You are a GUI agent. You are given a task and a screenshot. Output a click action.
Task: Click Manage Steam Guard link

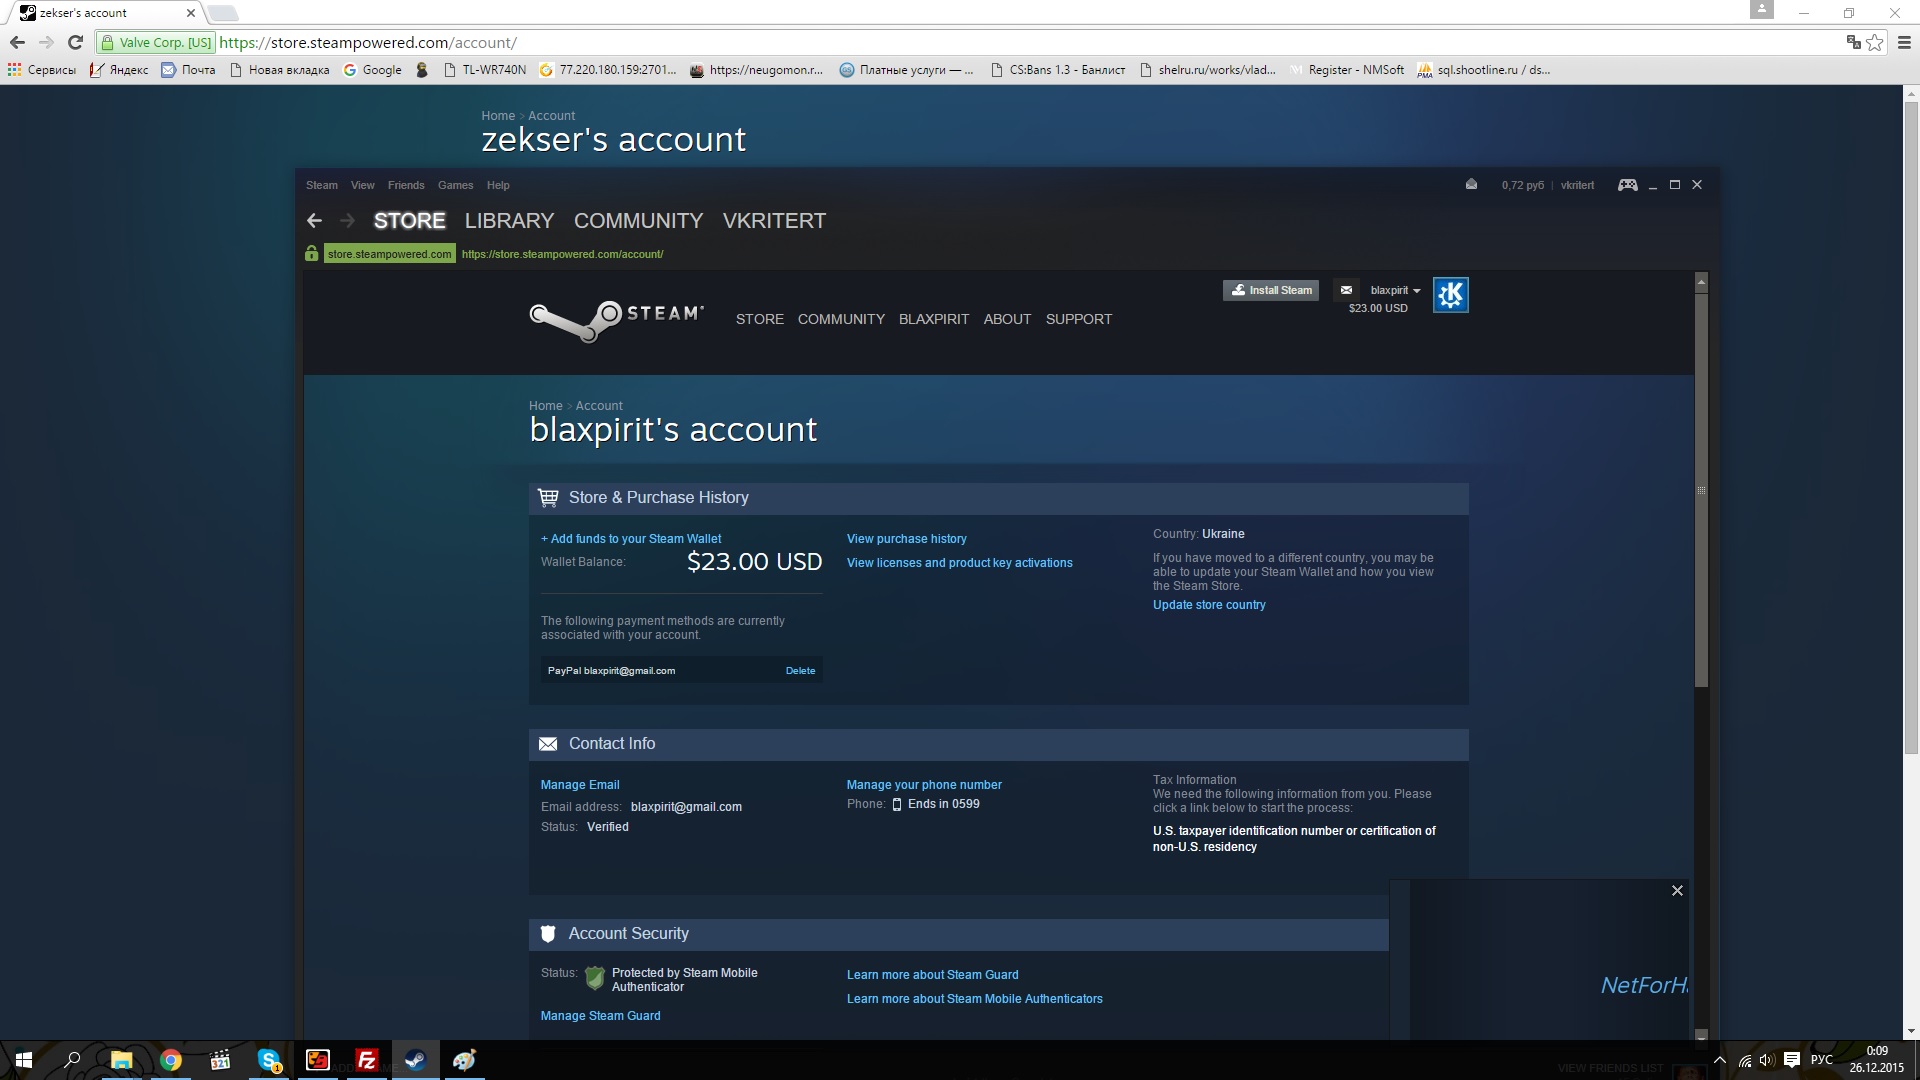click(601, 1016)
